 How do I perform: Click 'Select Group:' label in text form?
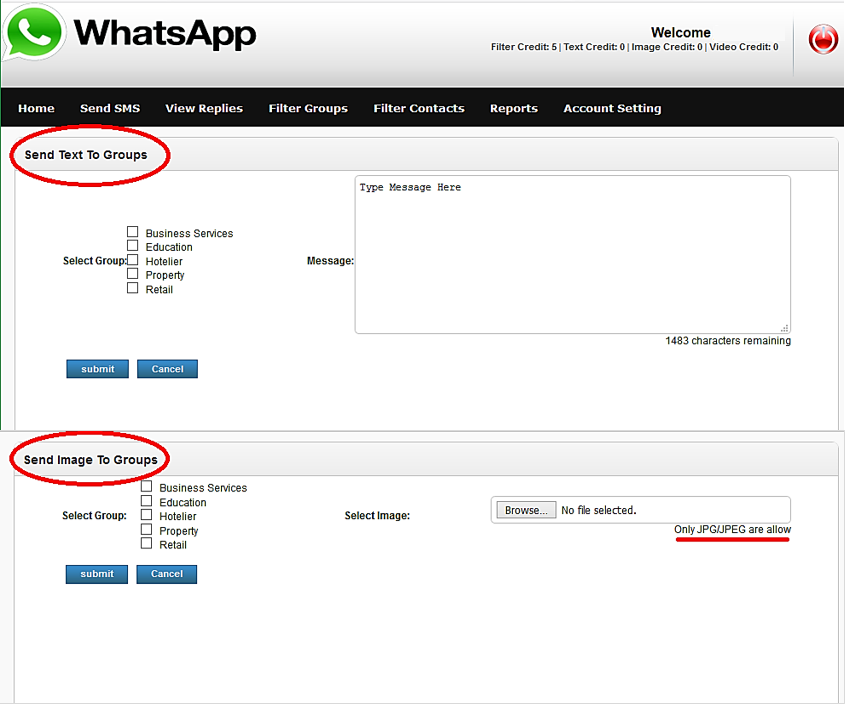pos(94,261)
